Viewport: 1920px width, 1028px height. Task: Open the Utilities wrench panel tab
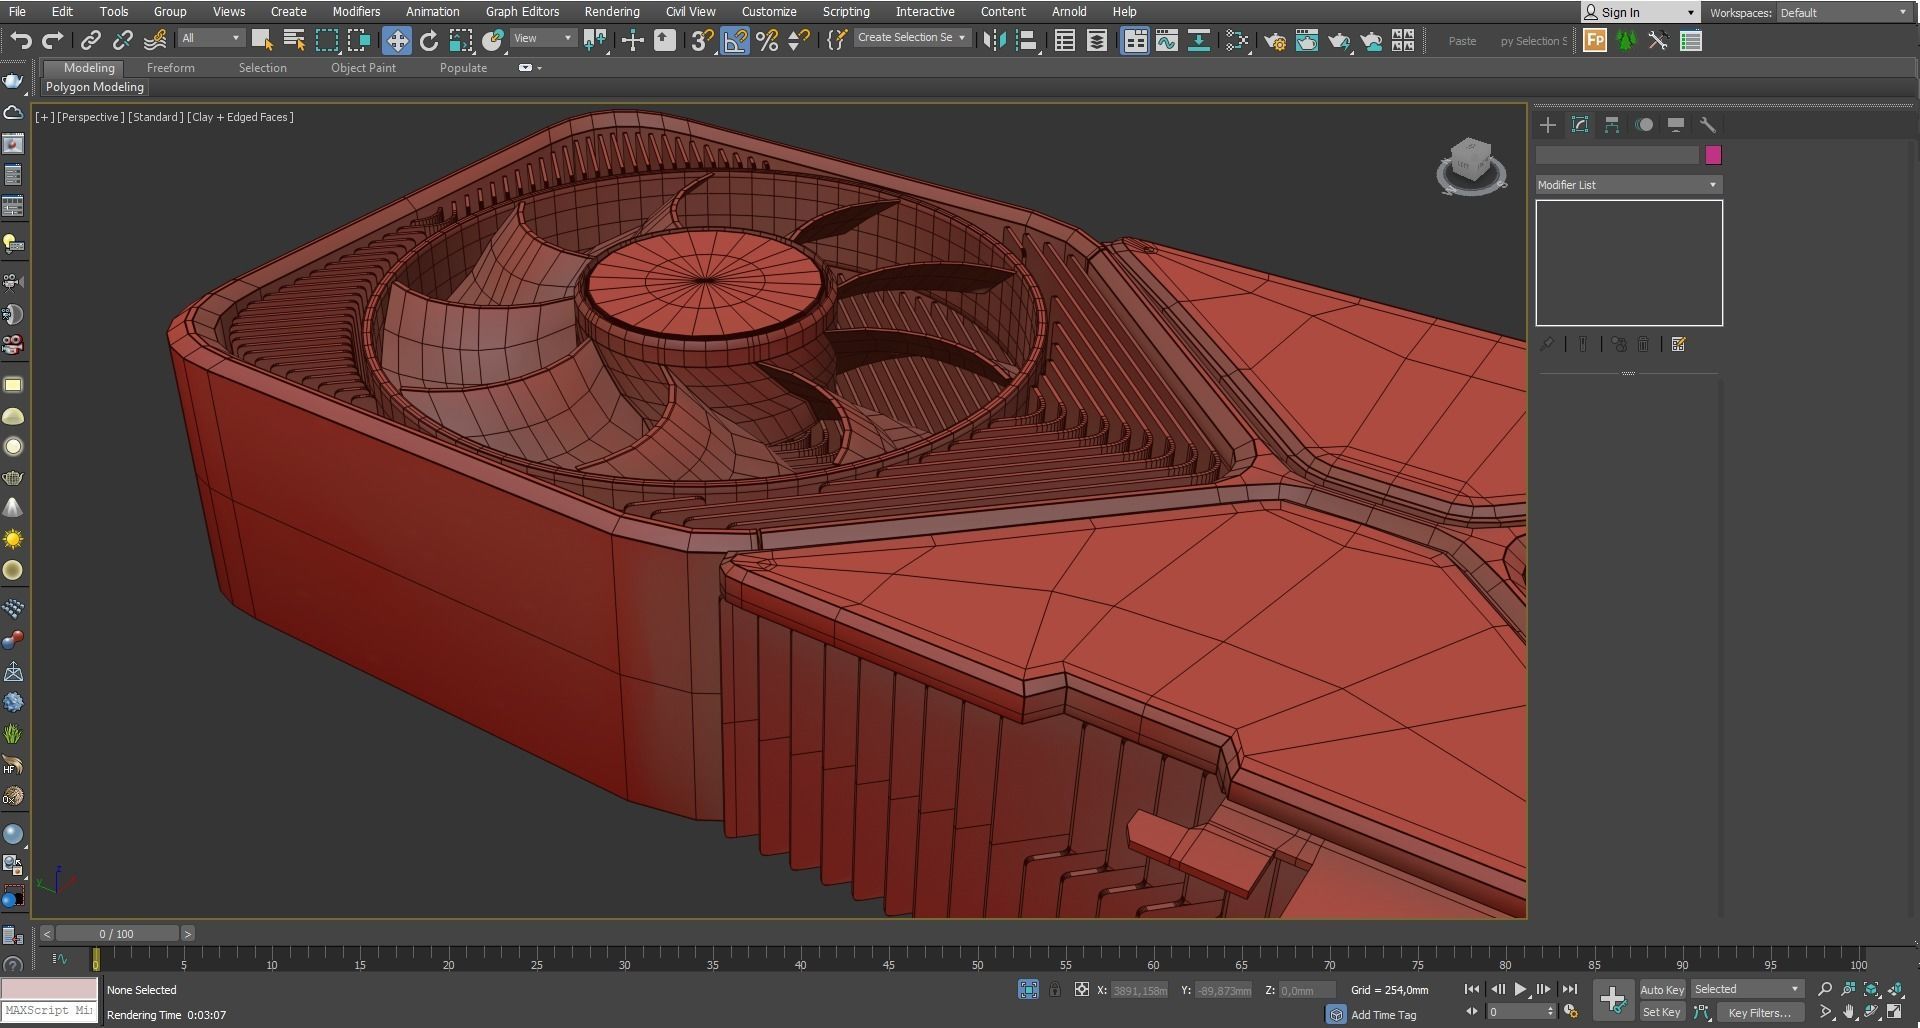(x=1708, y=125)
